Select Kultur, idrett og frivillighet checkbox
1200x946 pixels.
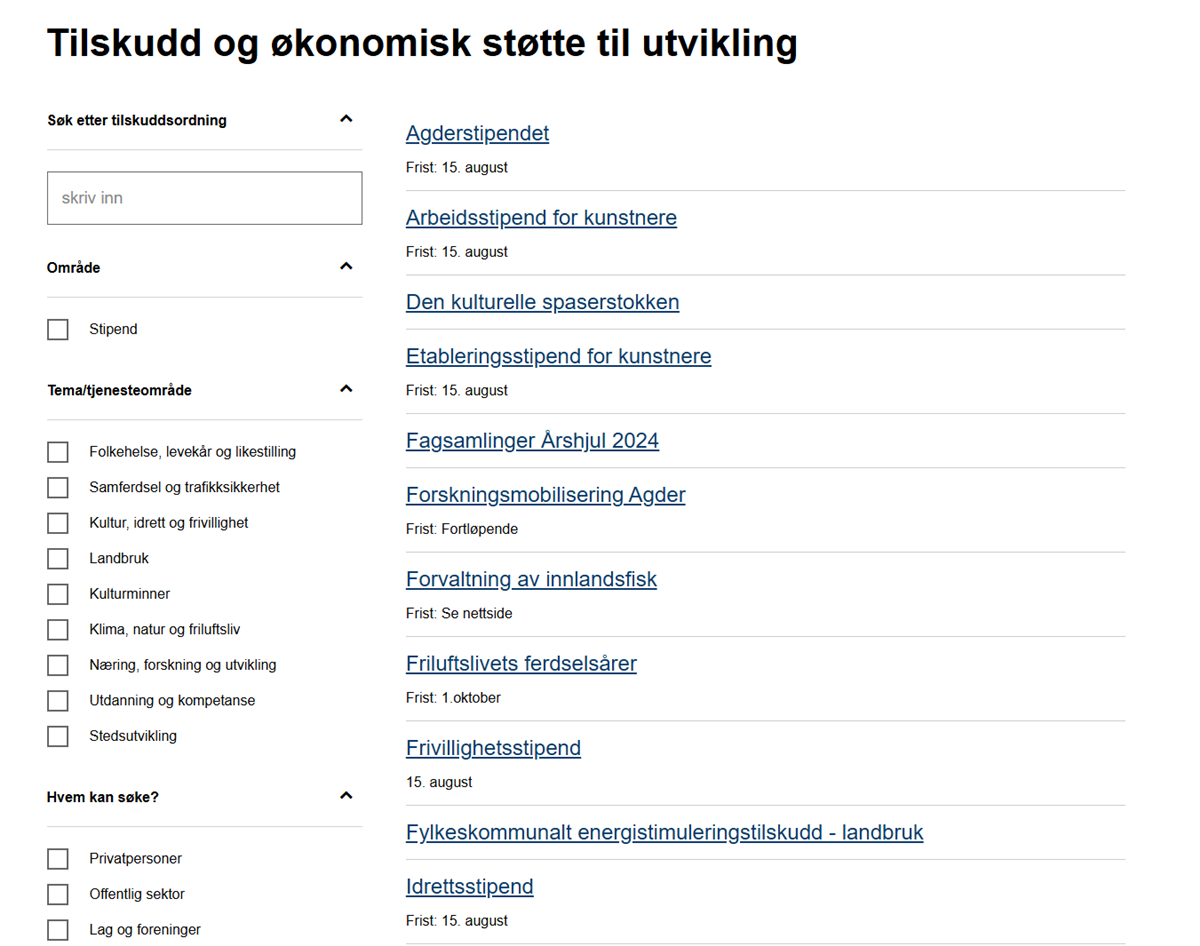point(58,523)
